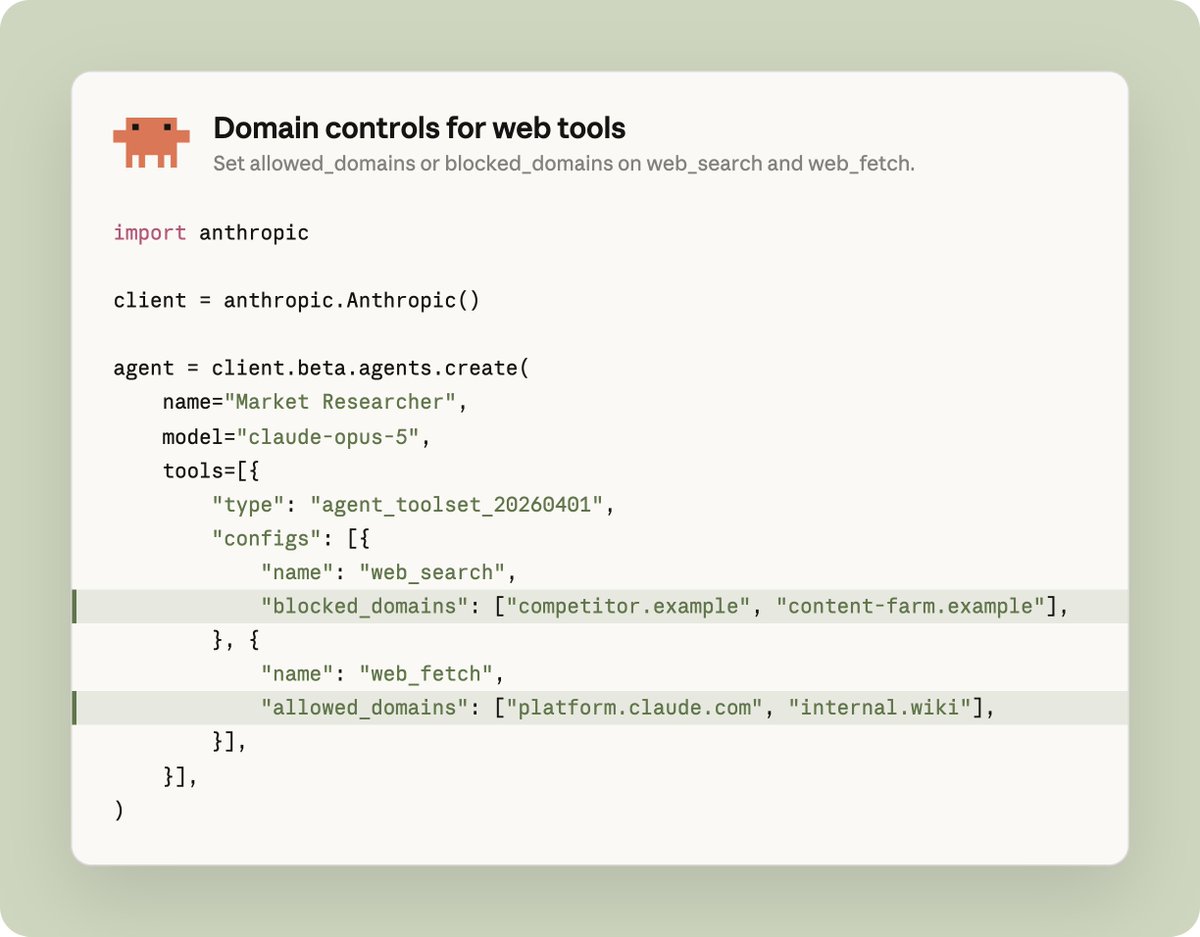Click the "type" key in tools
Viewport: 1200px width, 937px height.
248,504
